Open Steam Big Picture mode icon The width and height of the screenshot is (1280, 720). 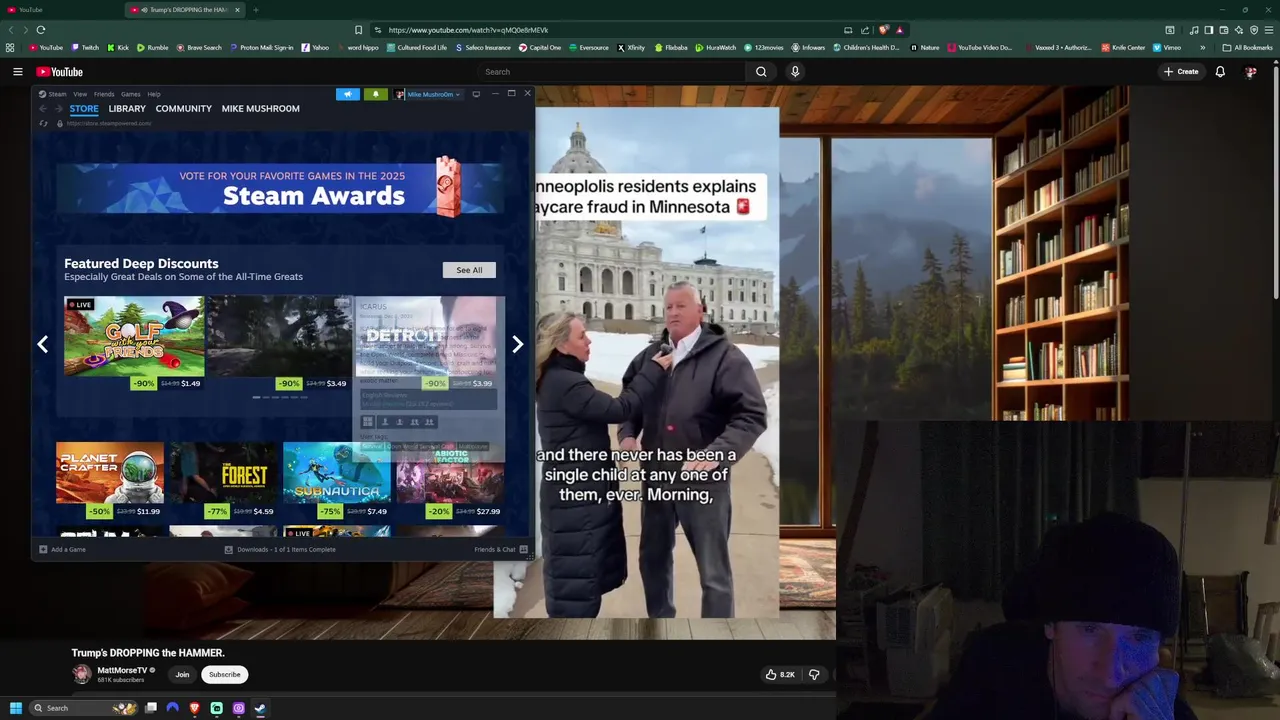pos(476,94)
